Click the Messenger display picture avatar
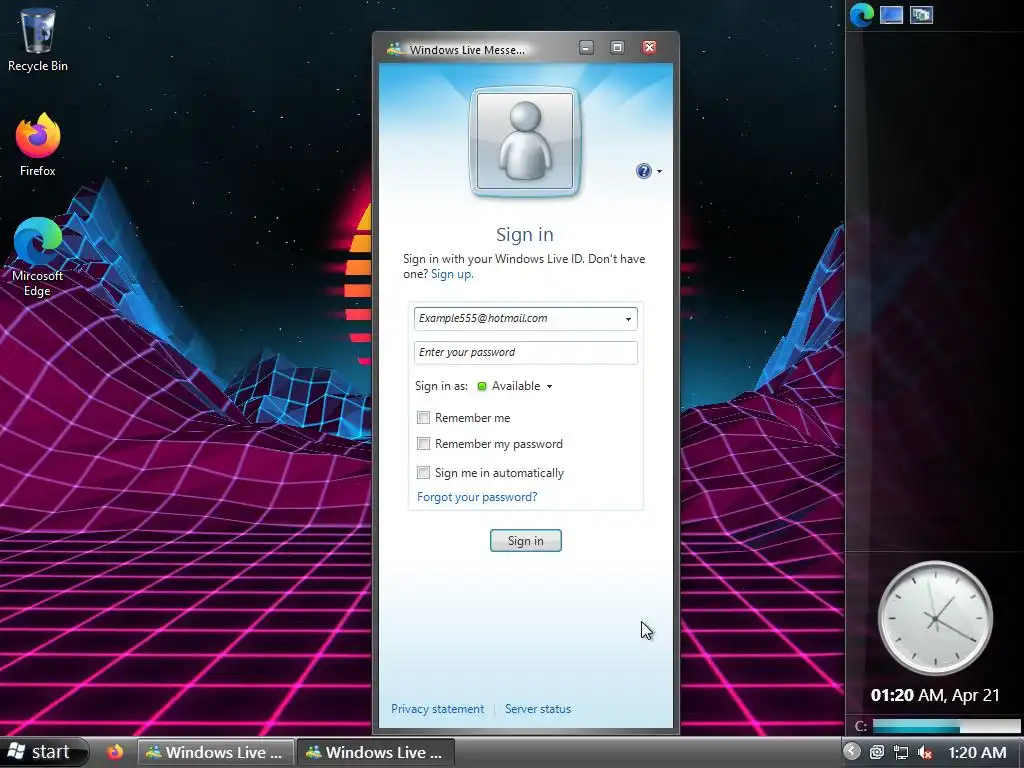 point(525,141)
